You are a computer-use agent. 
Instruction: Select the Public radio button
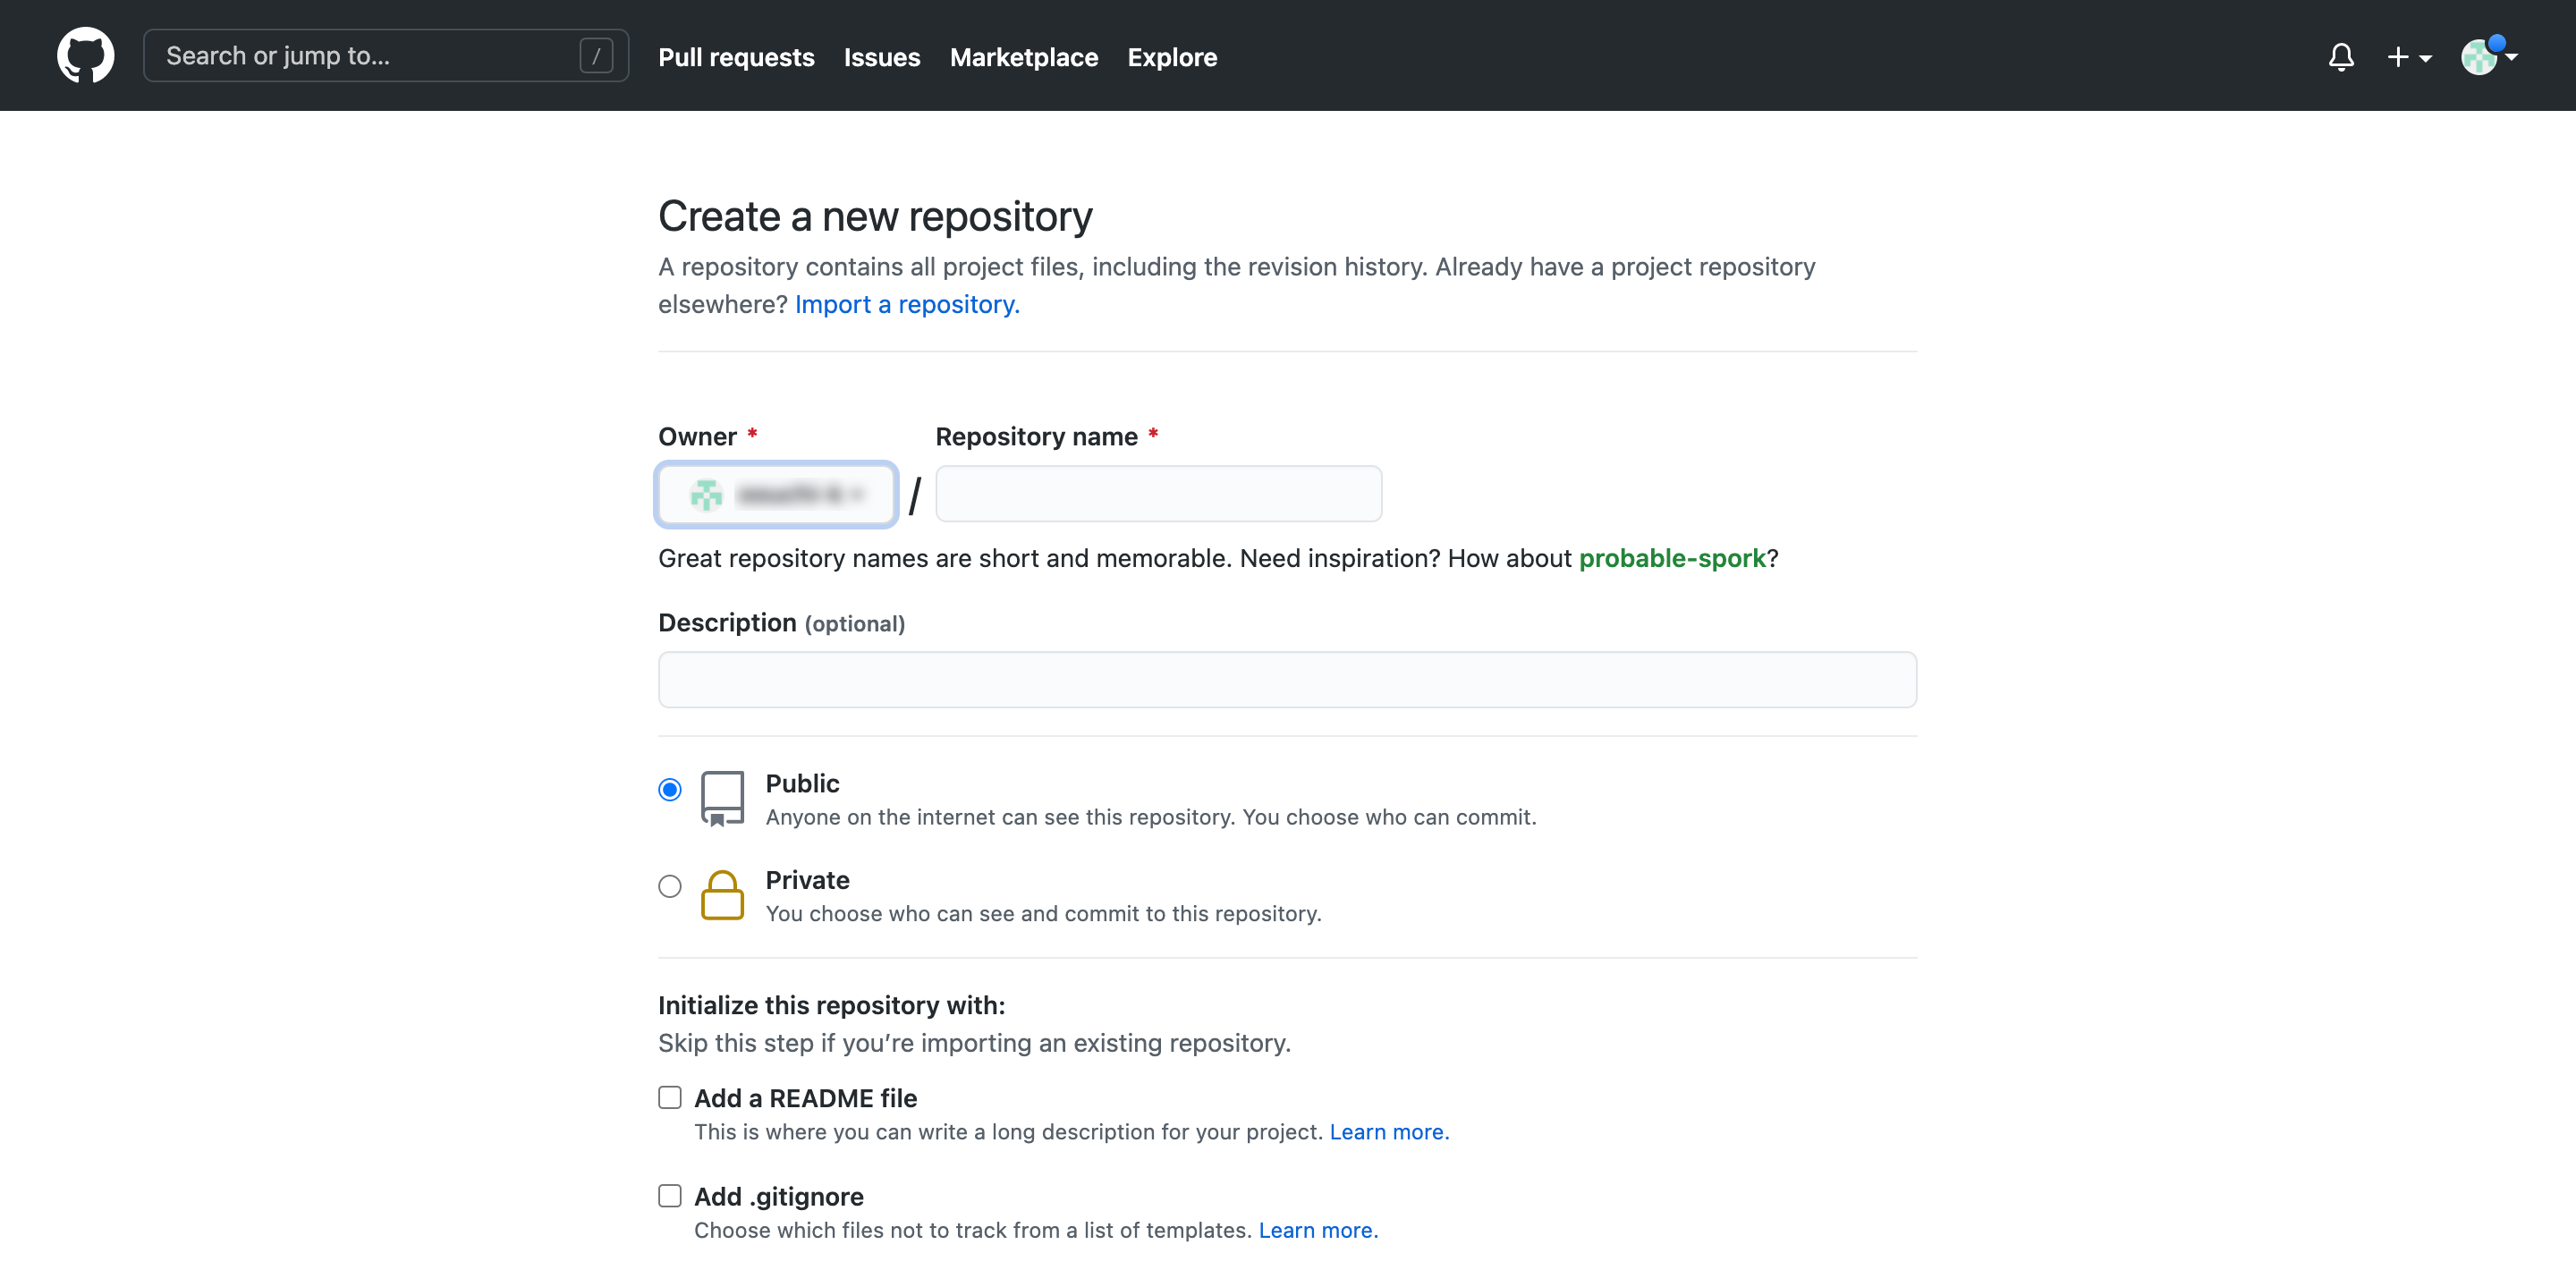click(x=669, y=791)
